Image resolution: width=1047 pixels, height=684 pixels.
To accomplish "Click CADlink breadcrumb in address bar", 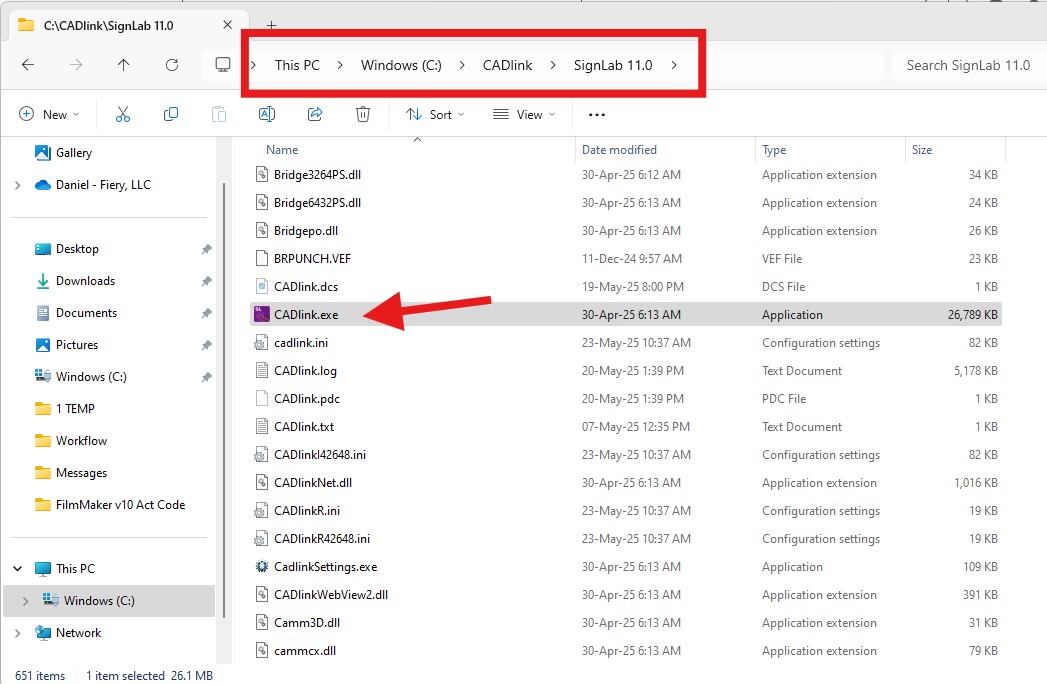I will point(507,65).
